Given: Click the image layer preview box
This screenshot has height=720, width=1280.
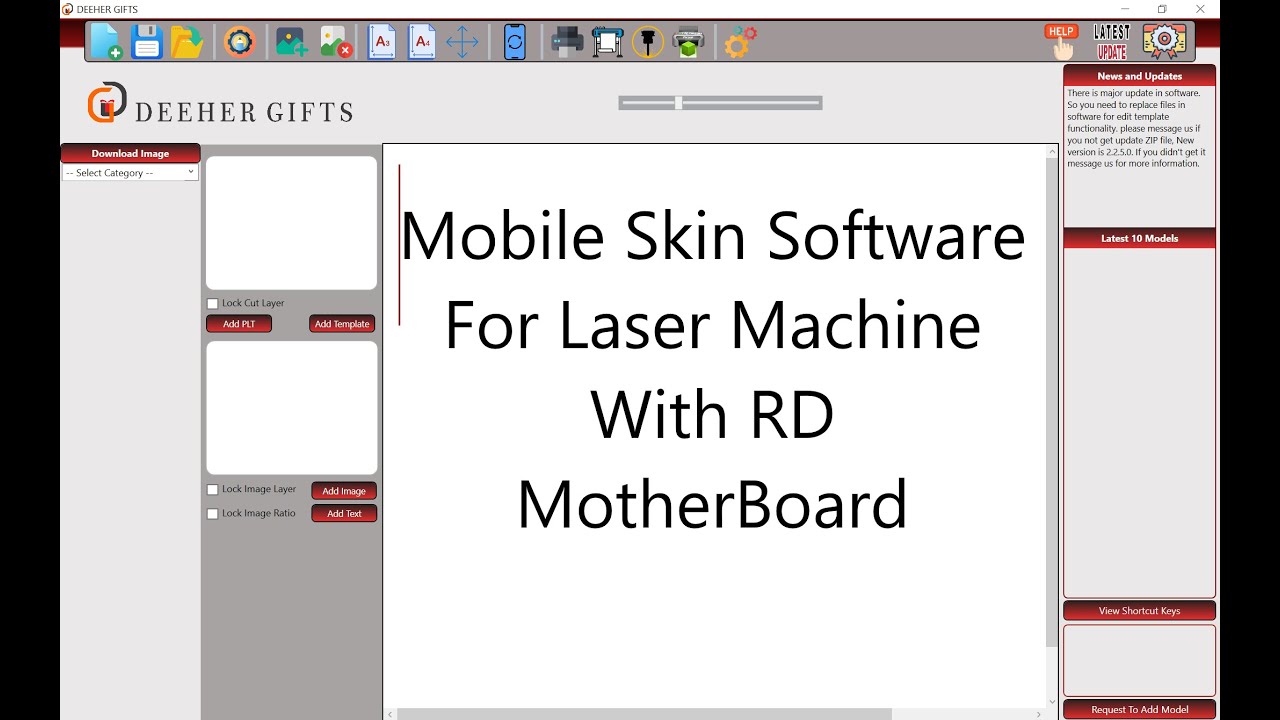Looking at the screenshot, I should (291, 408).
